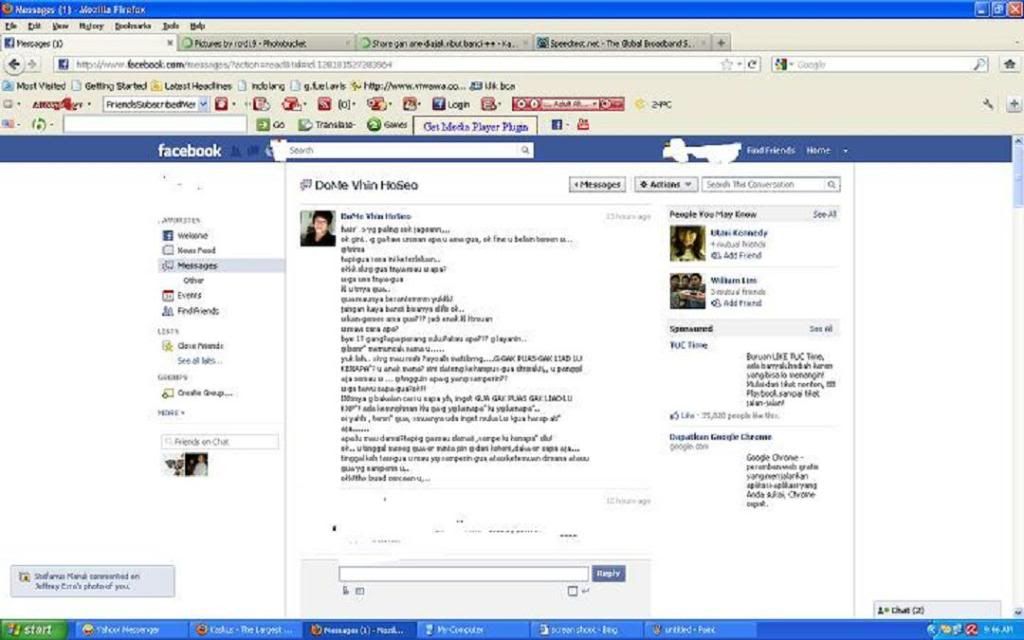Viewport: 1024px width, 640px height.
Task: Toggle the press-enter-to-send checkbox
Action: coord(573,591)
